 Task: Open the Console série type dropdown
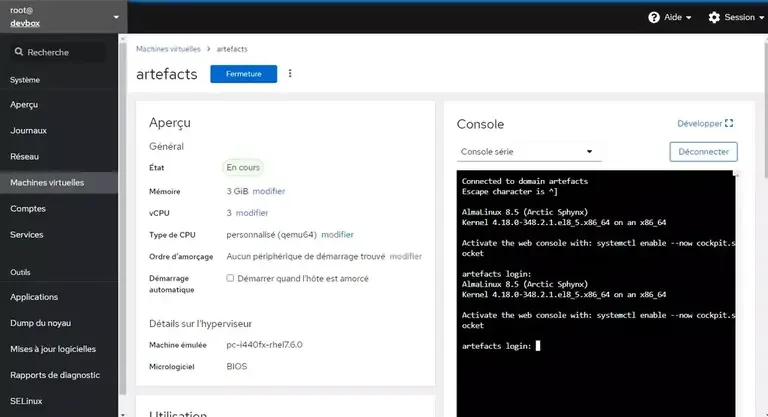coord(528,152)
